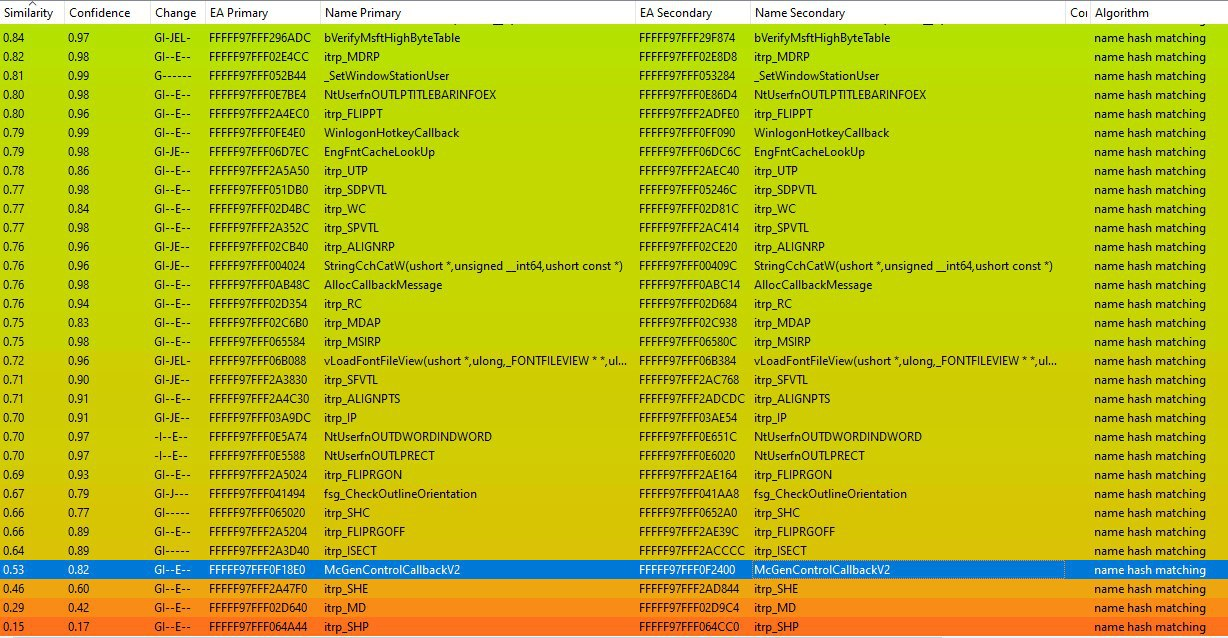Sort by the Similarity column header
This screenshot has height=638, width=1228.
coord(28,13)
